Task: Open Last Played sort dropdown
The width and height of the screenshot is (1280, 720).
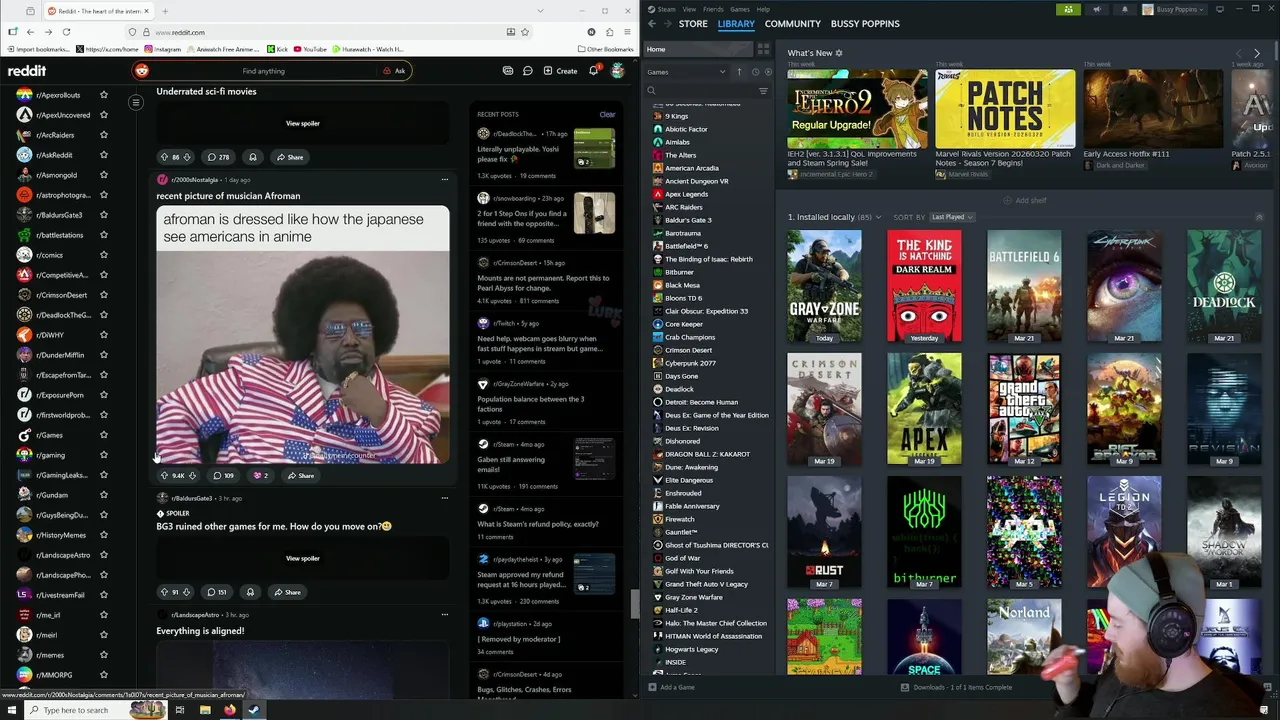Action: coord(952,217)
